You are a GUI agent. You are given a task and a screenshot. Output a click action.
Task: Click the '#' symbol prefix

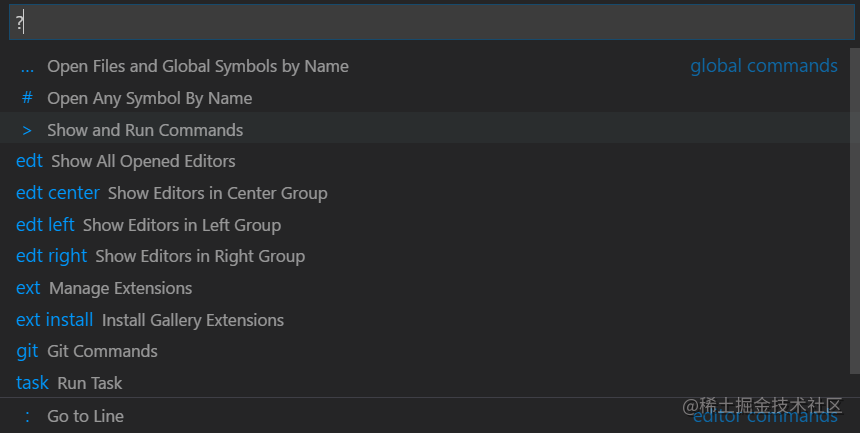tap(27, 98)
